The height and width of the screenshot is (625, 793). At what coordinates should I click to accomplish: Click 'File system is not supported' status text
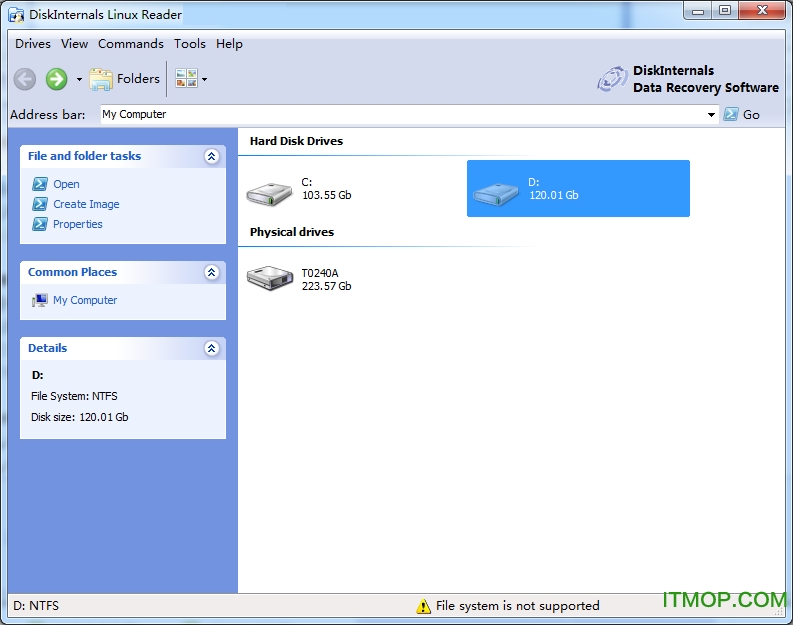point(517,606)
